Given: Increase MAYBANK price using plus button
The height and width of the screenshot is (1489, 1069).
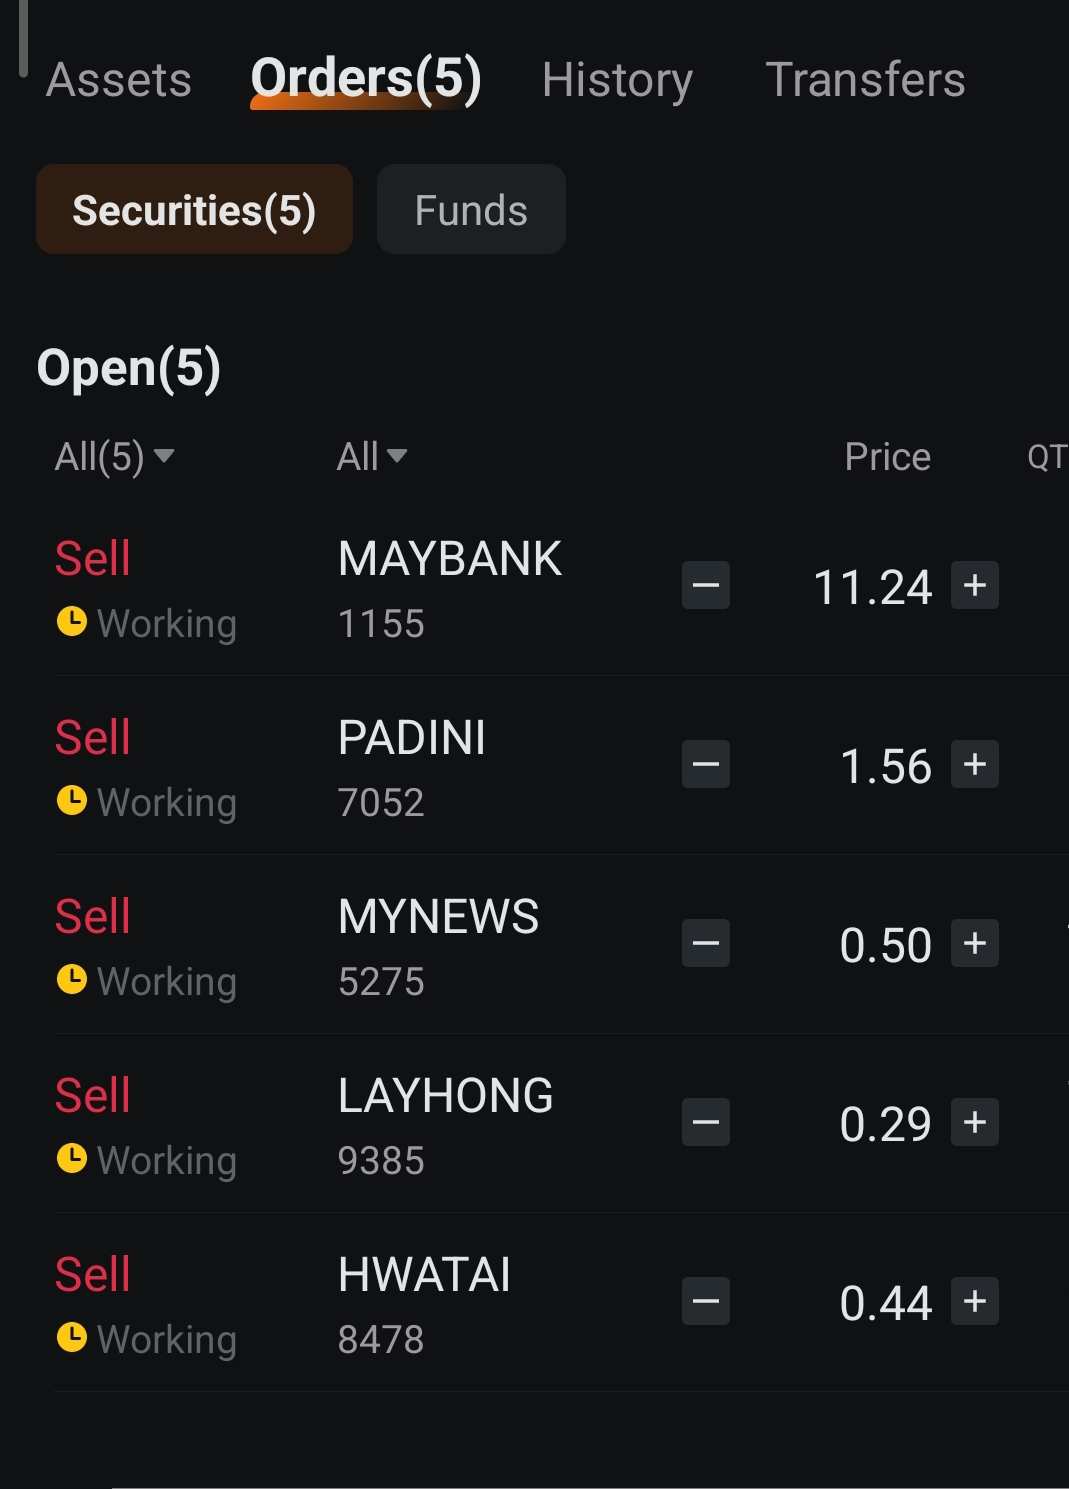Looking at the screenshot, I should [975, 585].
